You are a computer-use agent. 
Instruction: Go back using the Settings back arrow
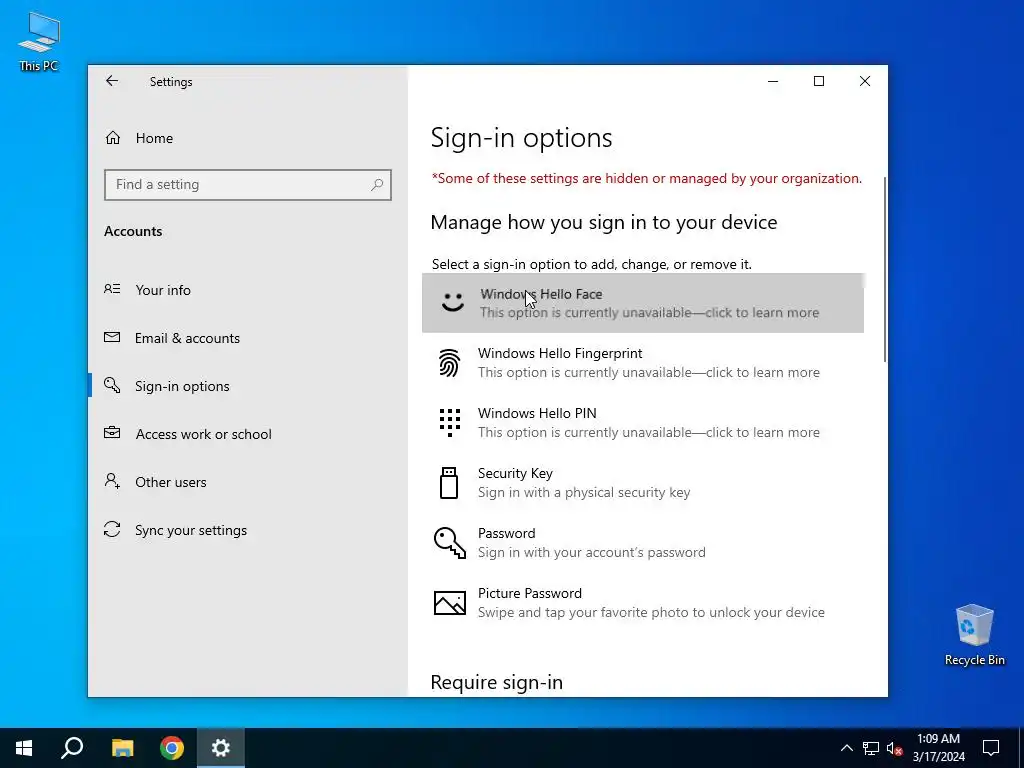tap(112, 81)
